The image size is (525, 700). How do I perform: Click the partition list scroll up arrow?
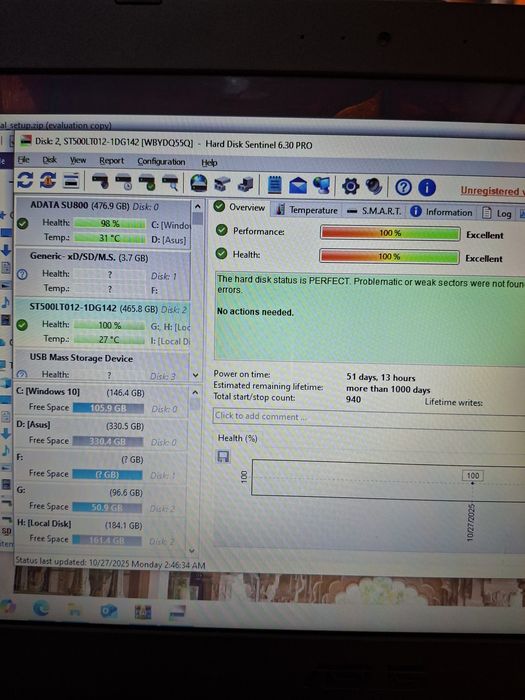[195, 392]
